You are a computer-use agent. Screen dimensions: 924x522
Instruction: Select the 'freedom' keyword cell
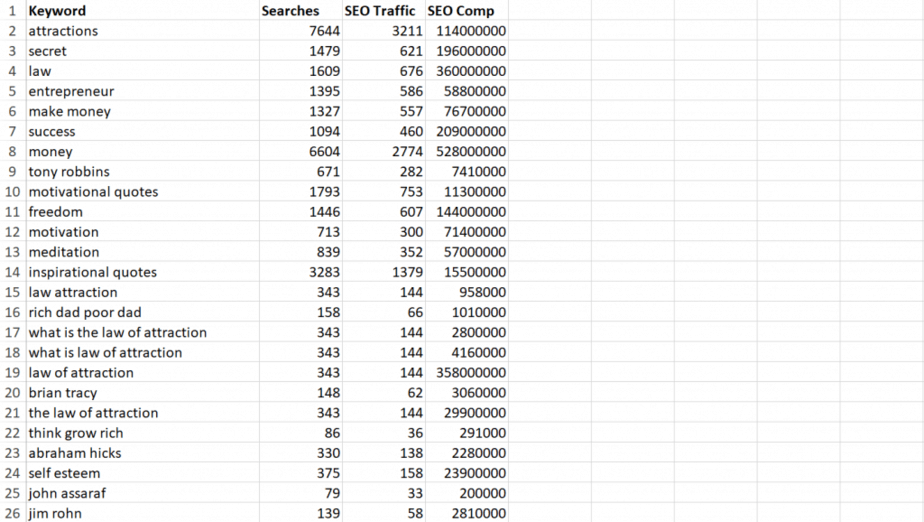pos(143,212)
